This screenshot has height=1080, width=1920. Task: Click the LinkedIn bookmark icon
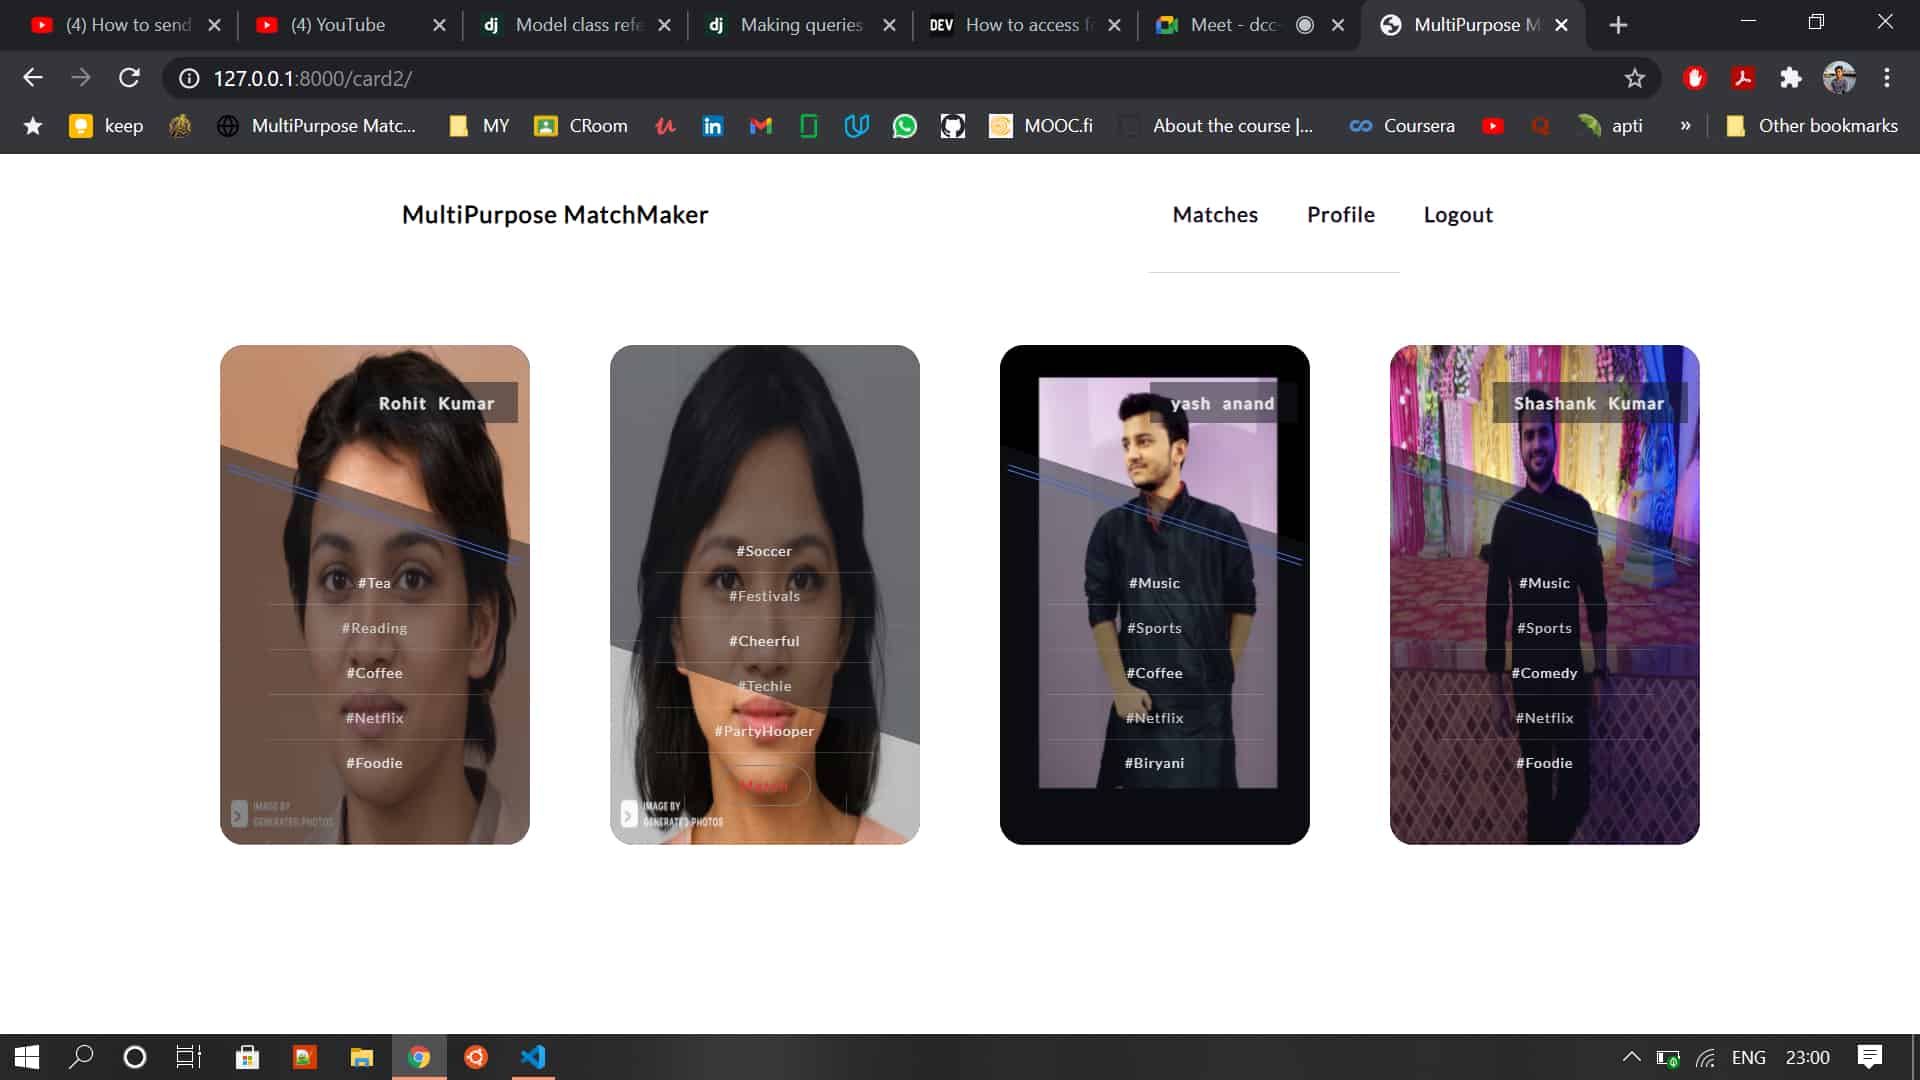click(712, 126)
